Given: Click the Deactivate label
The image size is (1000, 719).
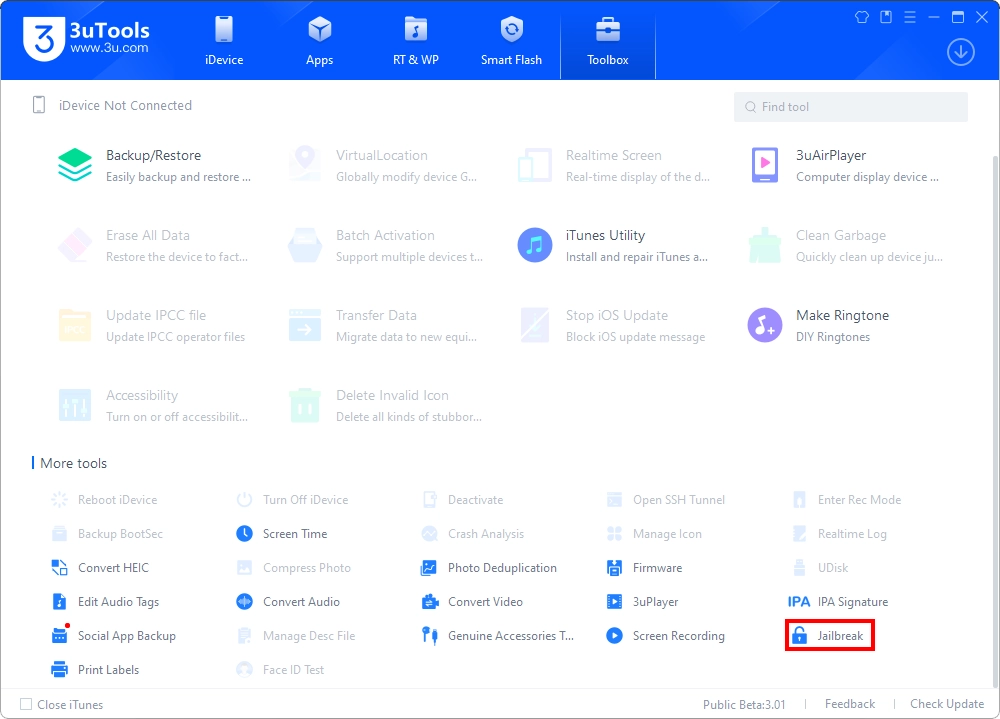Looking at the screenshot, I should (x=475, y=500).
